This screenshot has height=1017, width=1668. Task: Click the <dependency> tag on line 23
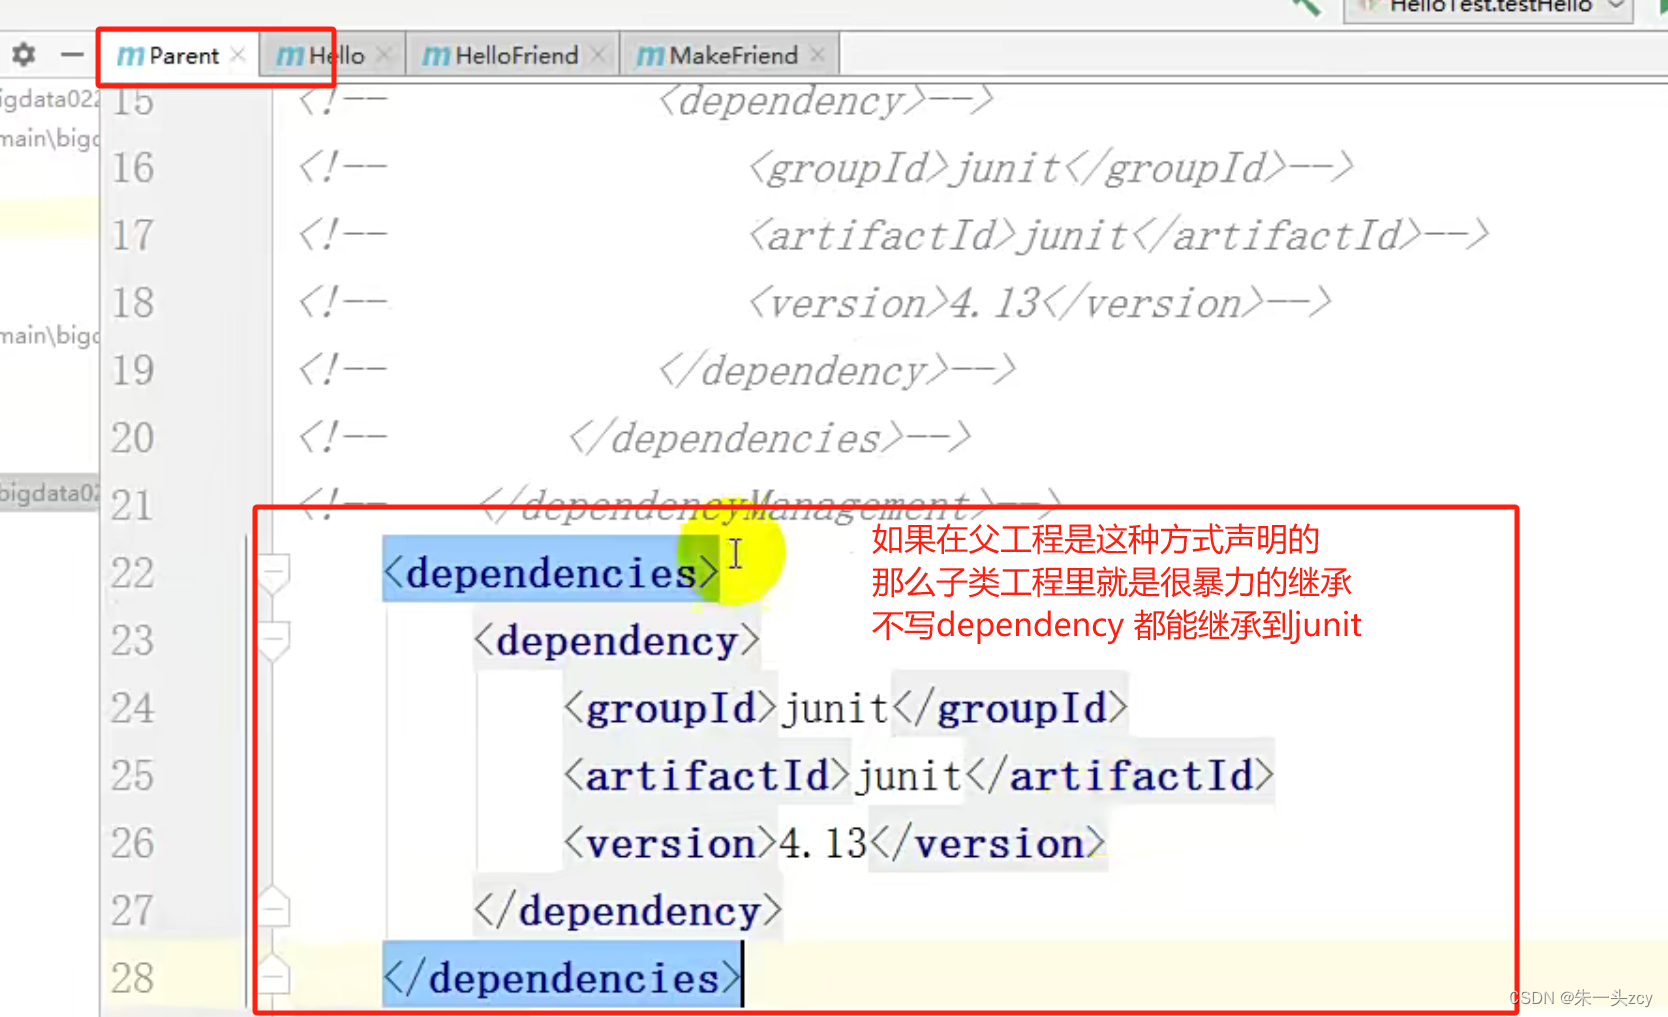(617, 640)
